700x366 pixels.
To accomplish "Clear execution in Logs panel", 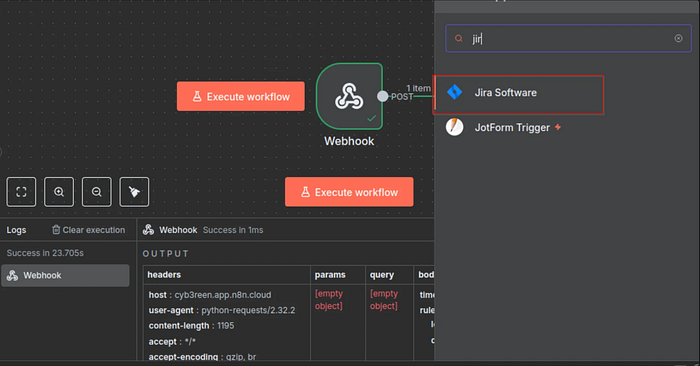I will tap(88, 230).
